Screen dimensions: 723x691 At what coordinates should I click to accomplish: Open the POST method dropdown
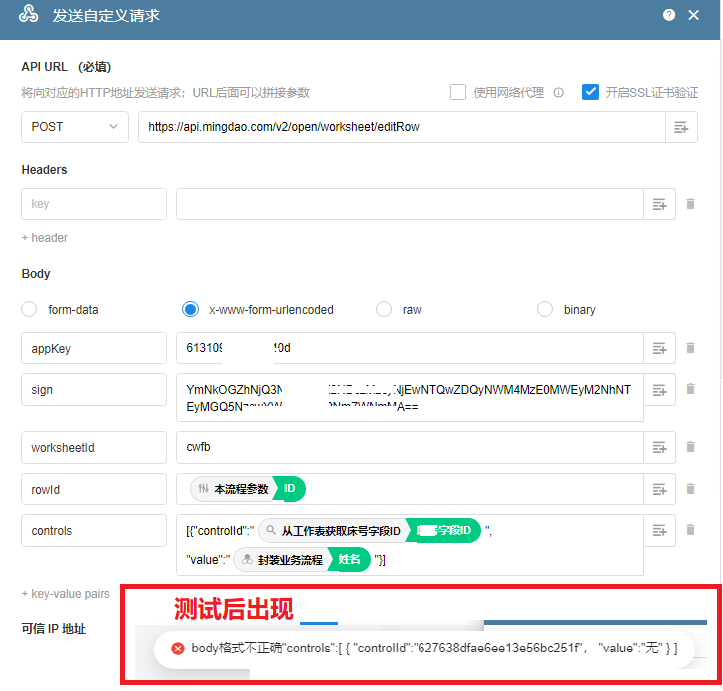pos(75,127)
